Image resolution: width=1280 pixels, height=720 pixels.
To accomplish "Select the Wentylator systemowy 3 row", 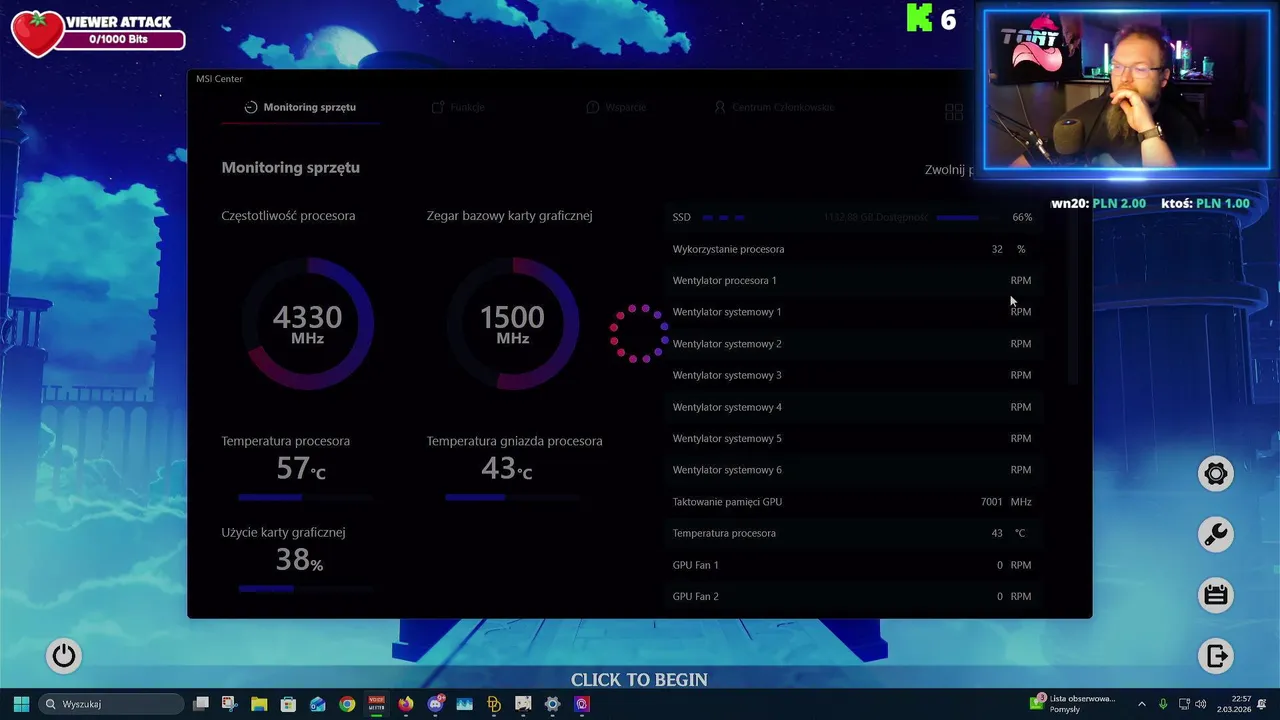I will tap(852, 375).
